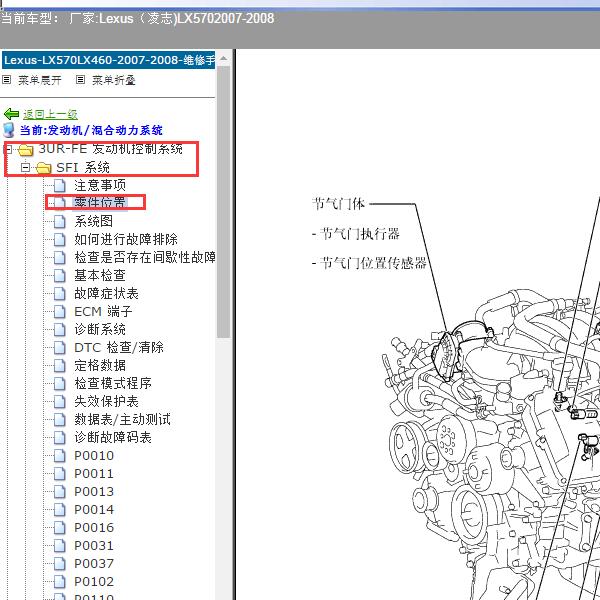Open the P0010 trouble code page

(94, 455)
